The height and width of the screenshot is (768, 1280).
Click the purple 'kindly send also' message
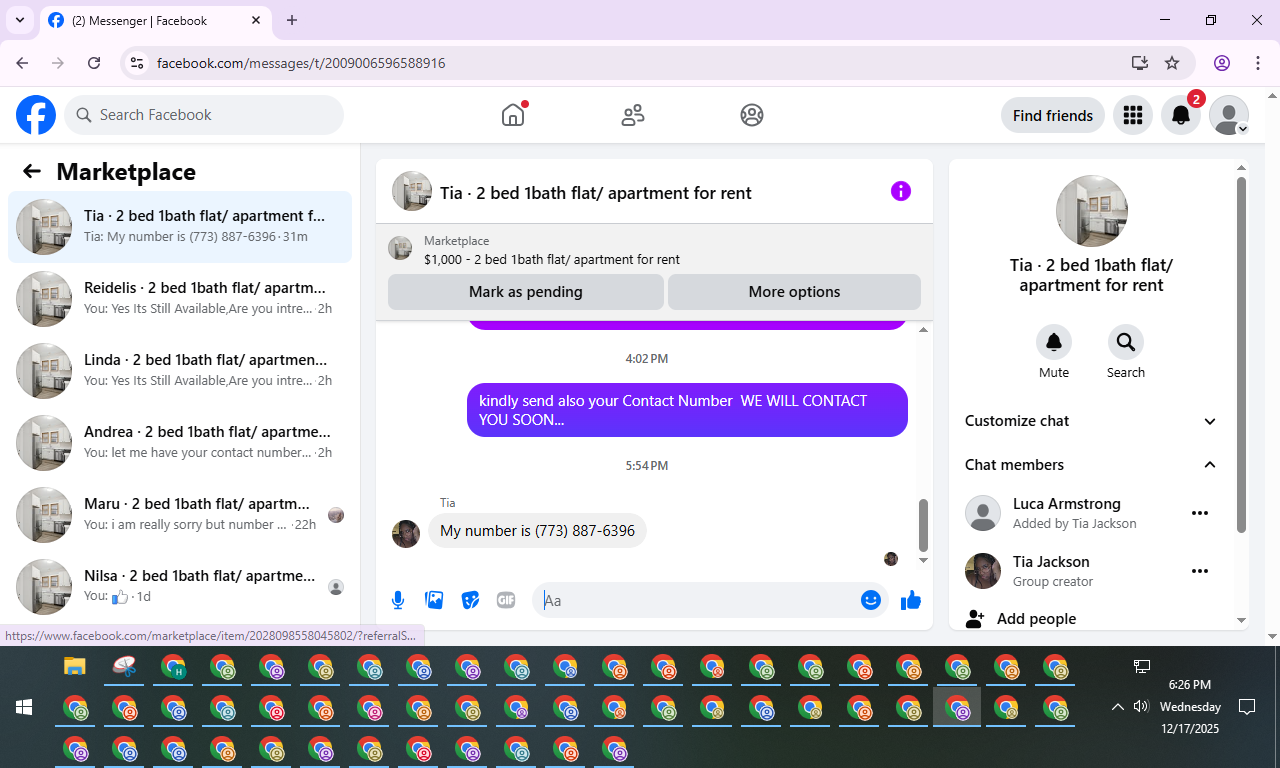pyautogui.click(x=687, y=410)
